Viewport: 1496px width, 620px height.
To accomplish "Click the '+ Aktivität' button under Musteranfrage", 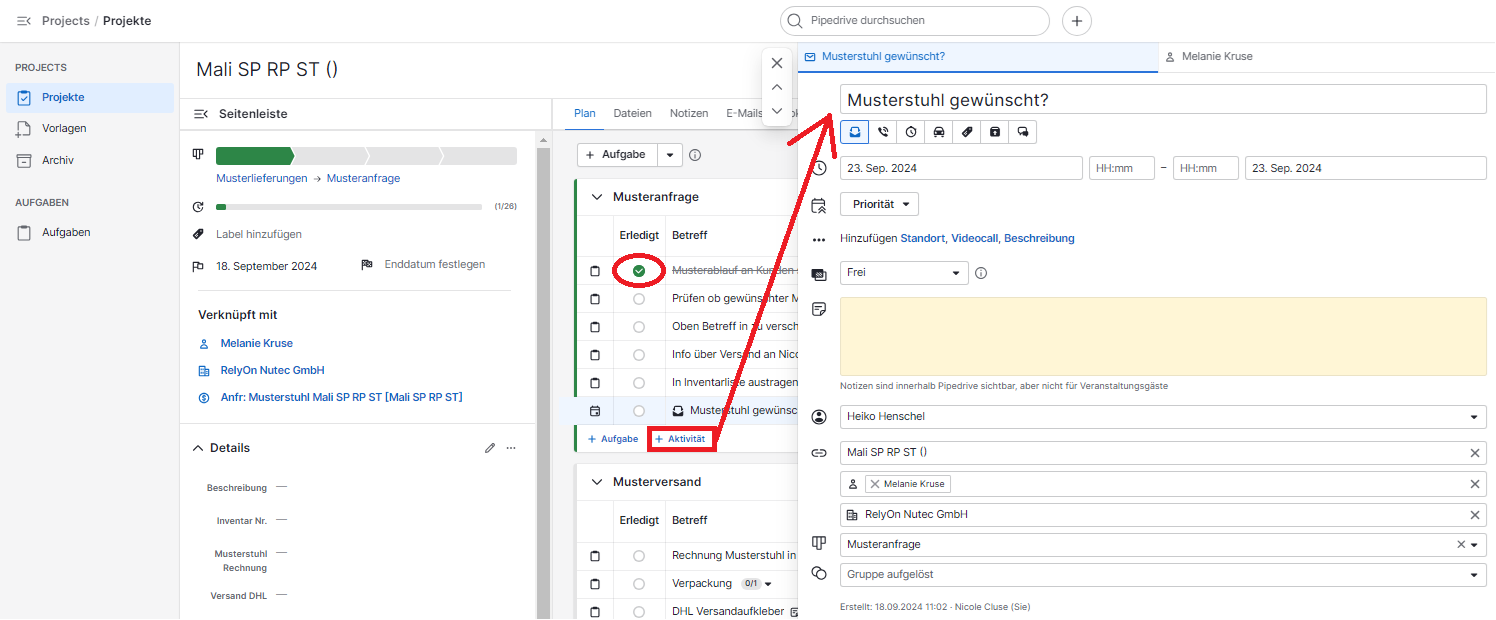I will coord(680,439).
